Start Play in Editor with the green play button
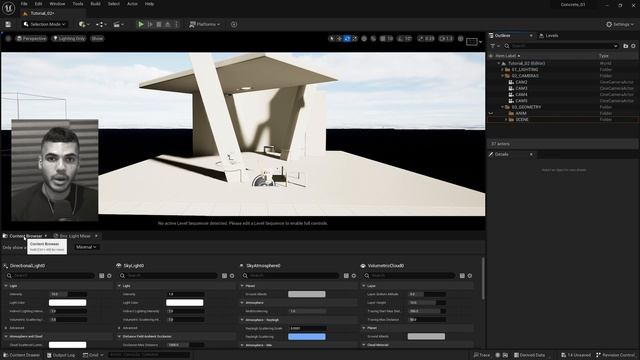Image resolution: width=640 pixels, height=360 pixels. [x=140, y=24]
